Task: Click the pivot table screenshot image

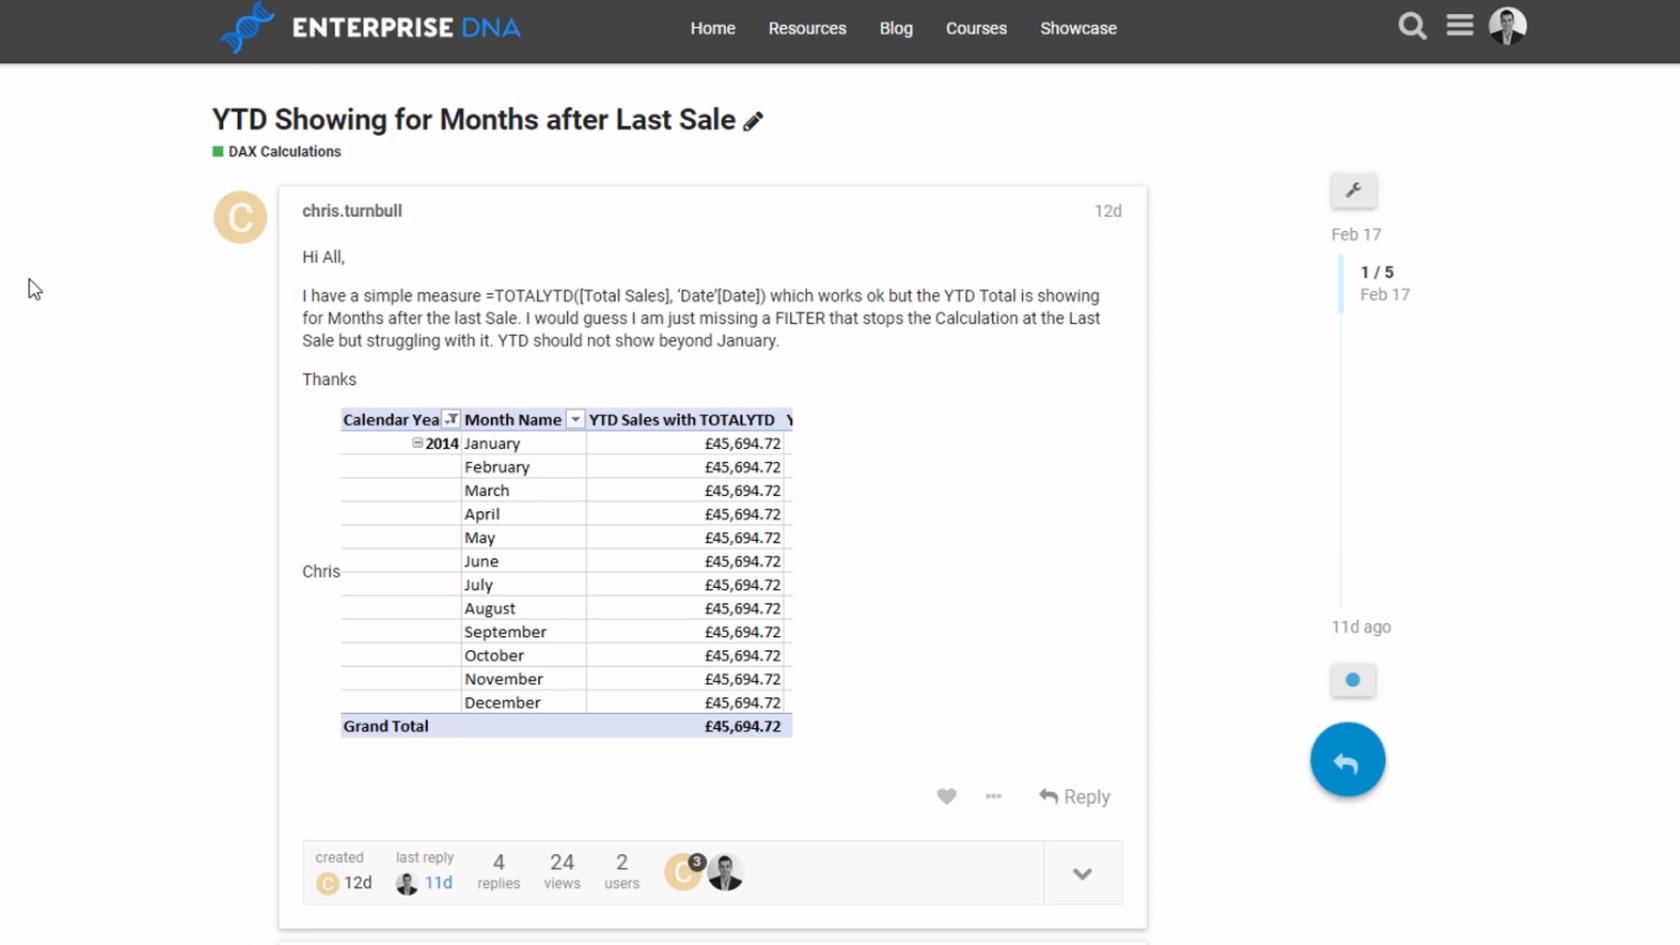Action: (566, 573)
